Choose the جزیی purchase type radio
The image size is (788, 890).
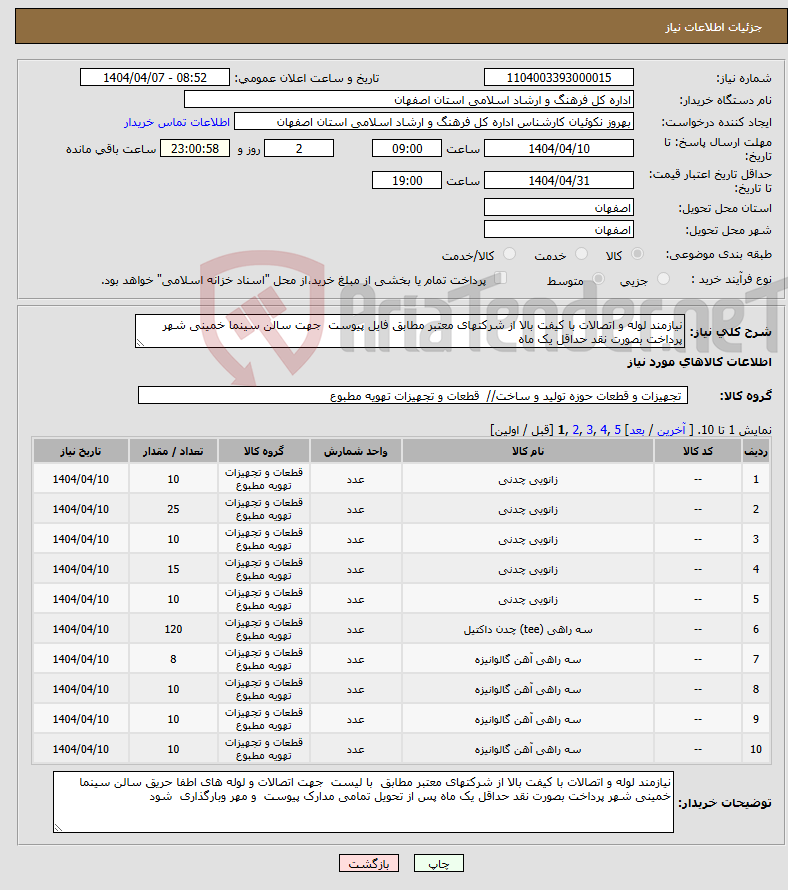(x=663, y=279)
